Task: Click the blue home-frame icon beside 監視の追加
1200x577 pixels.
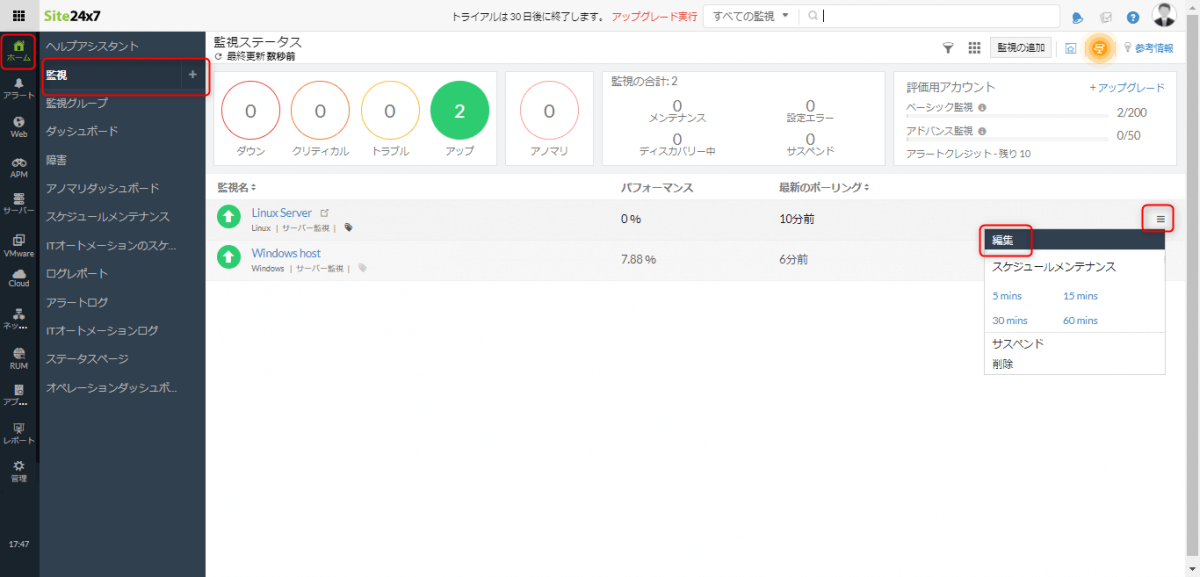Action: [x=1070, y=48]
